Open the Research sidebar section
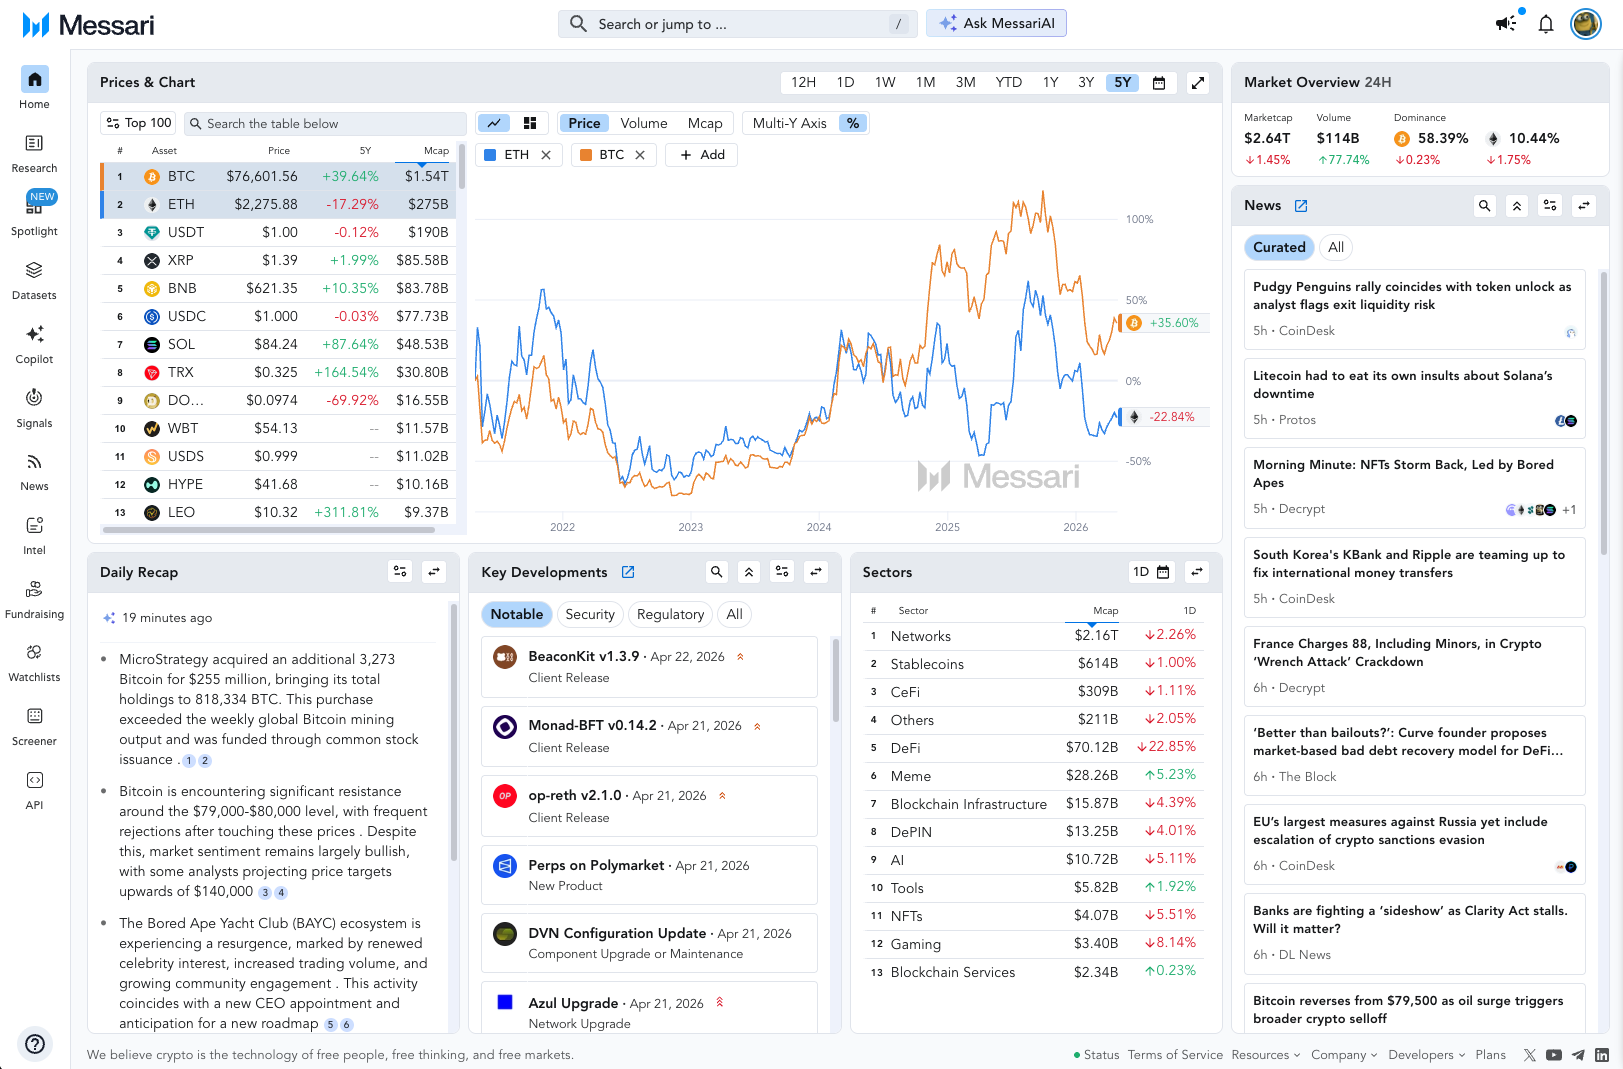The image size is (1623, 1069). click(x=34, y=153)
